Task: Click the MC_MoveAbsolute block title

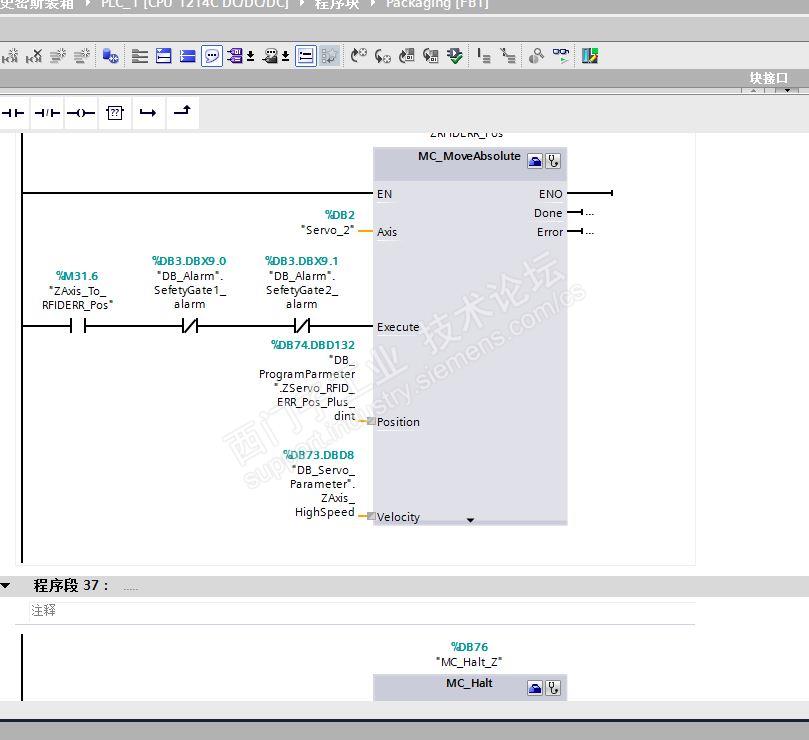Action: point(469,156)
